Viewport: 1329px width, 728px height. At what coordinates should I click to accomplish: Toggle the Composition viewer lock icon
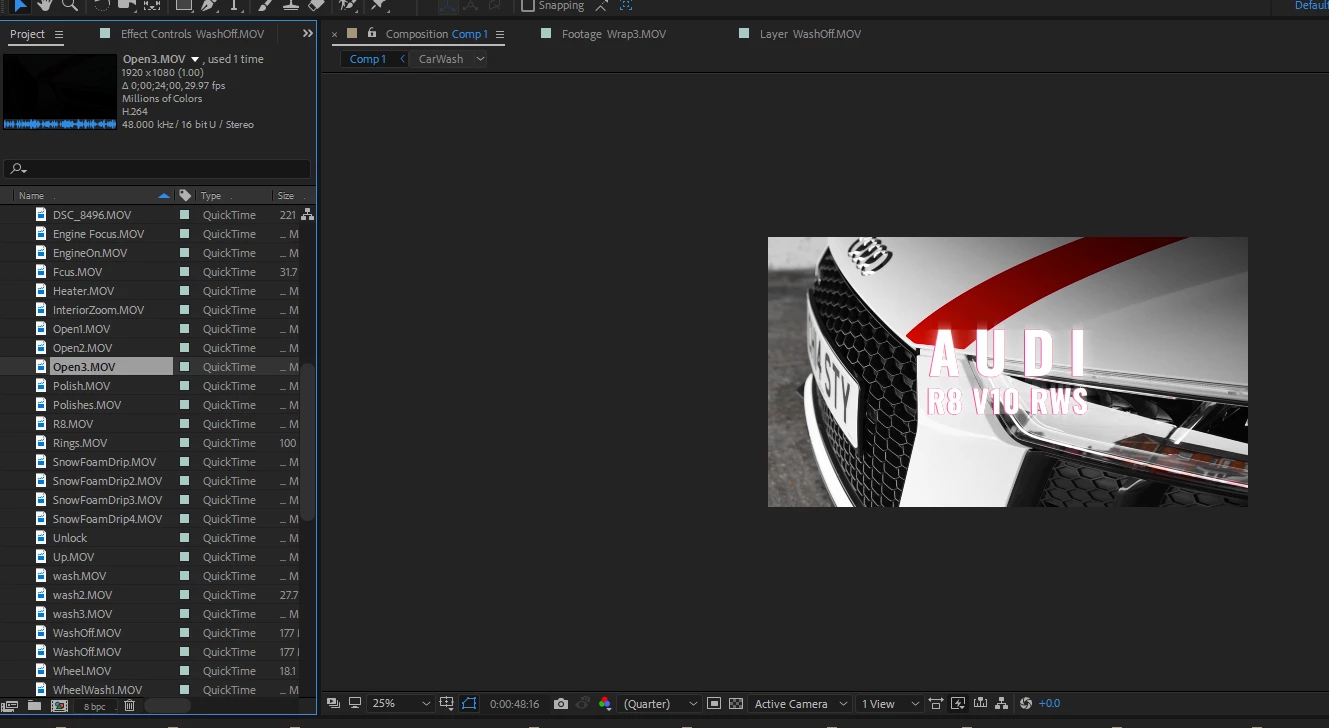tap(372, 33)
